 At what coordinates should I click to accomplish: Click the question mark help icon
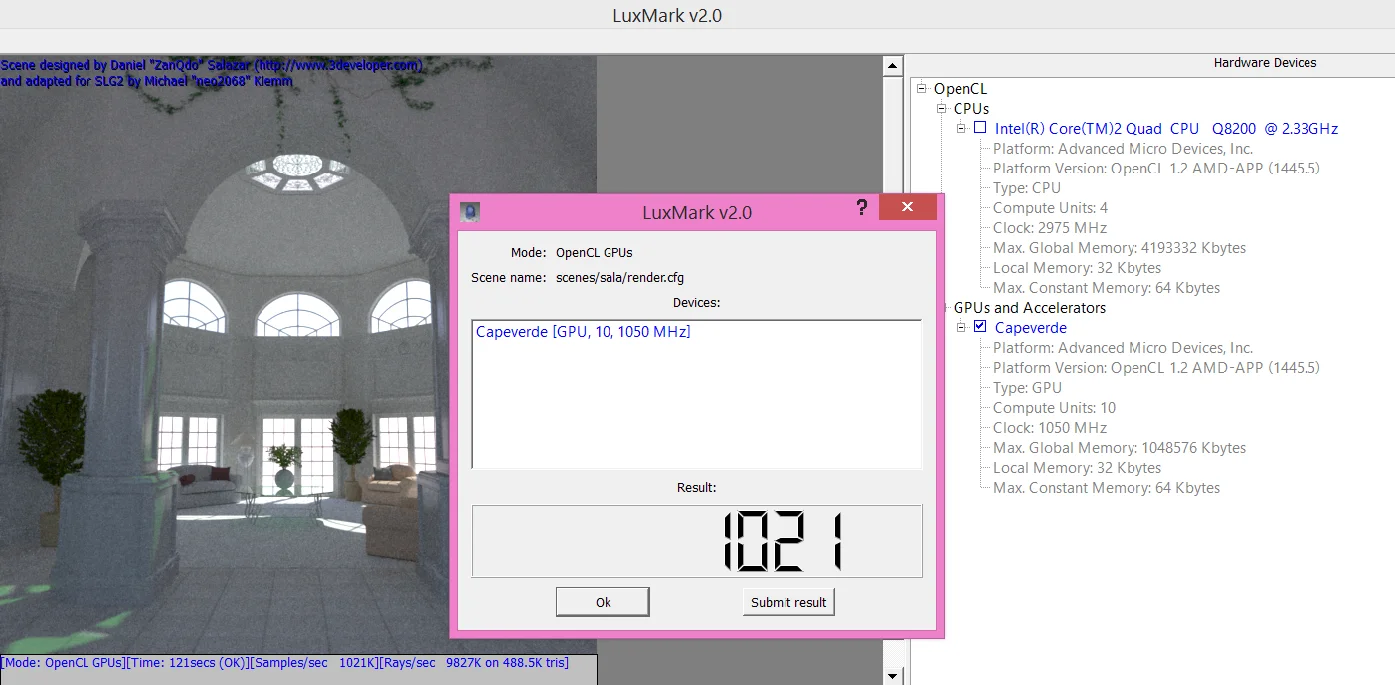point(861,208)
